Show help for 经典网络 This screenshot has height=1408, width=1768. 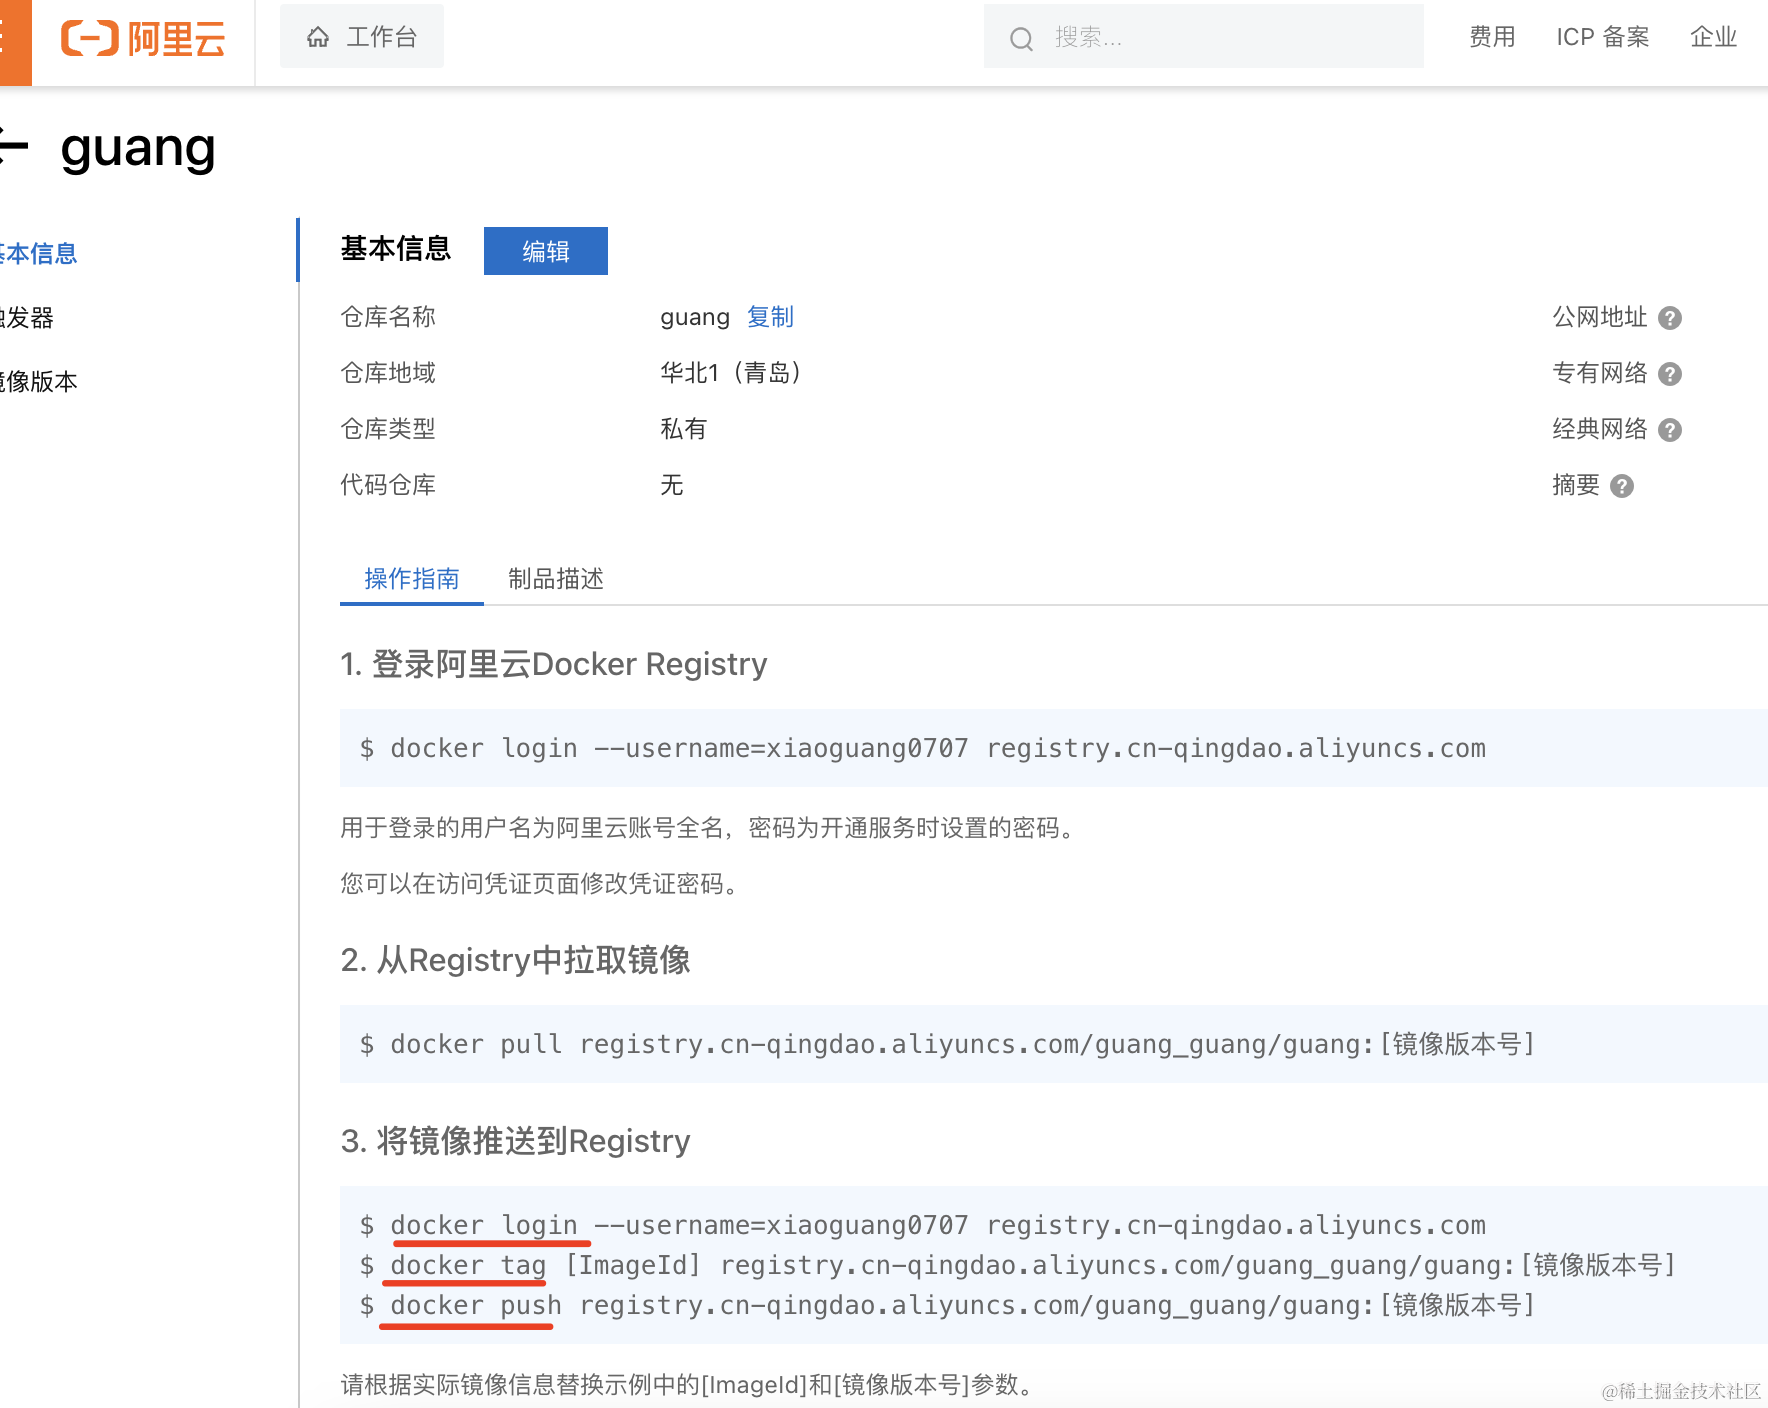pyautogui.click(x=1669, y=430)
